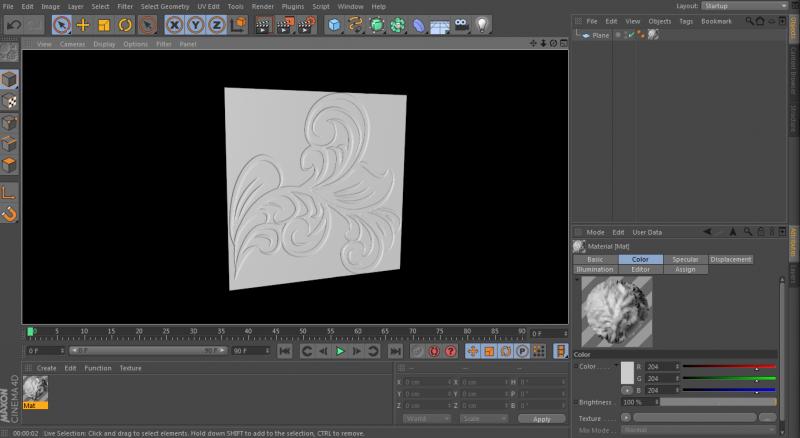Add a Light object

click(482, 24)
